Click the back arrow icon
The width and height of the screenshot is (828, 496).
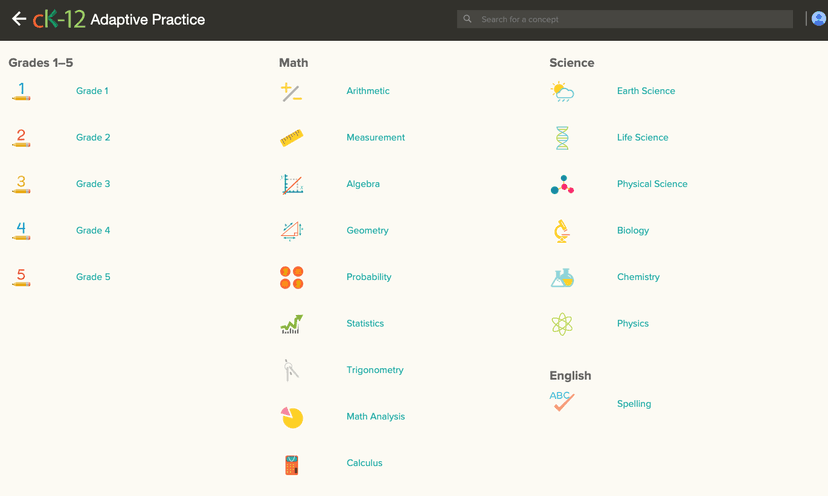tap(19, 19)
